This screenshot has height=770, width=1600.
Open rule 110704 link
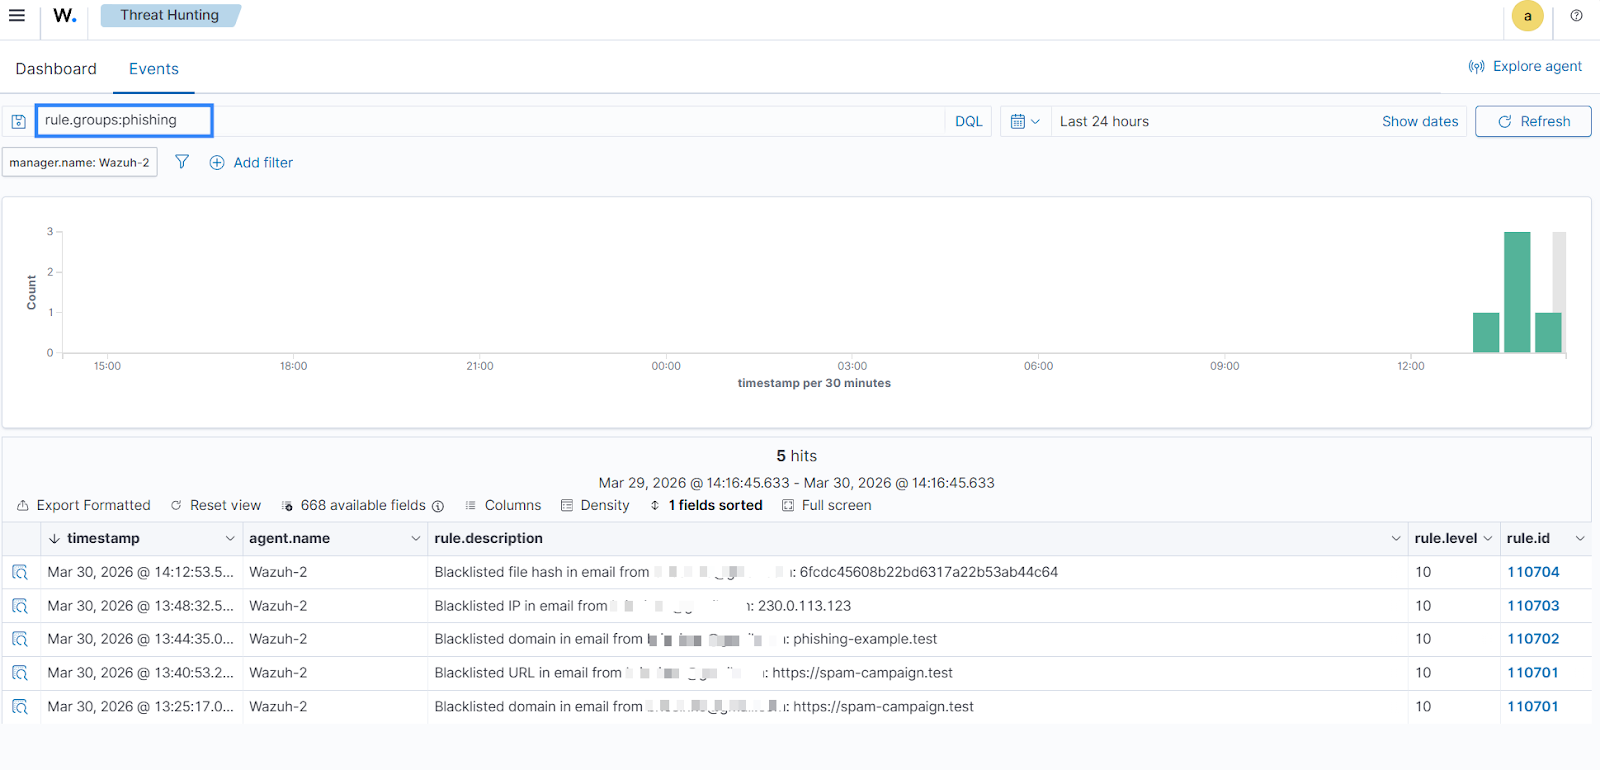click(x=1533, y=572)
